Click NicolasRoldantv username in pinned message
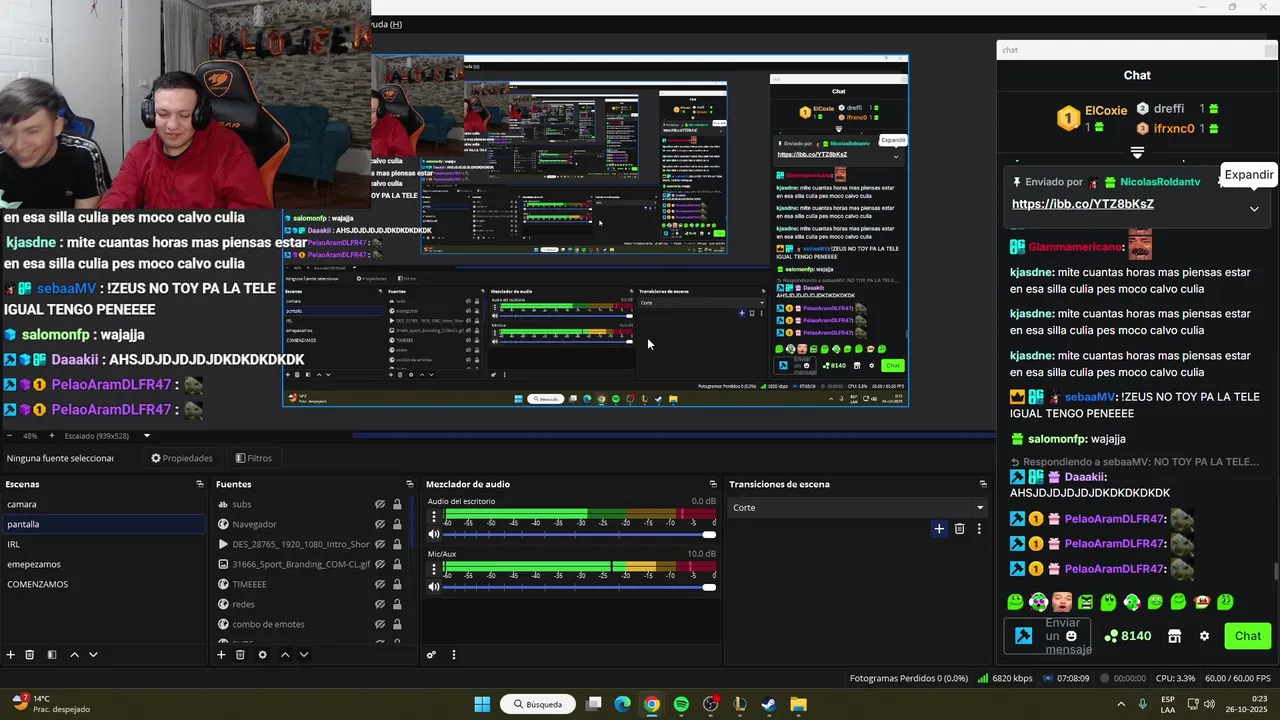Viewport: 1280px width, 720px height. pos(1160,182)
